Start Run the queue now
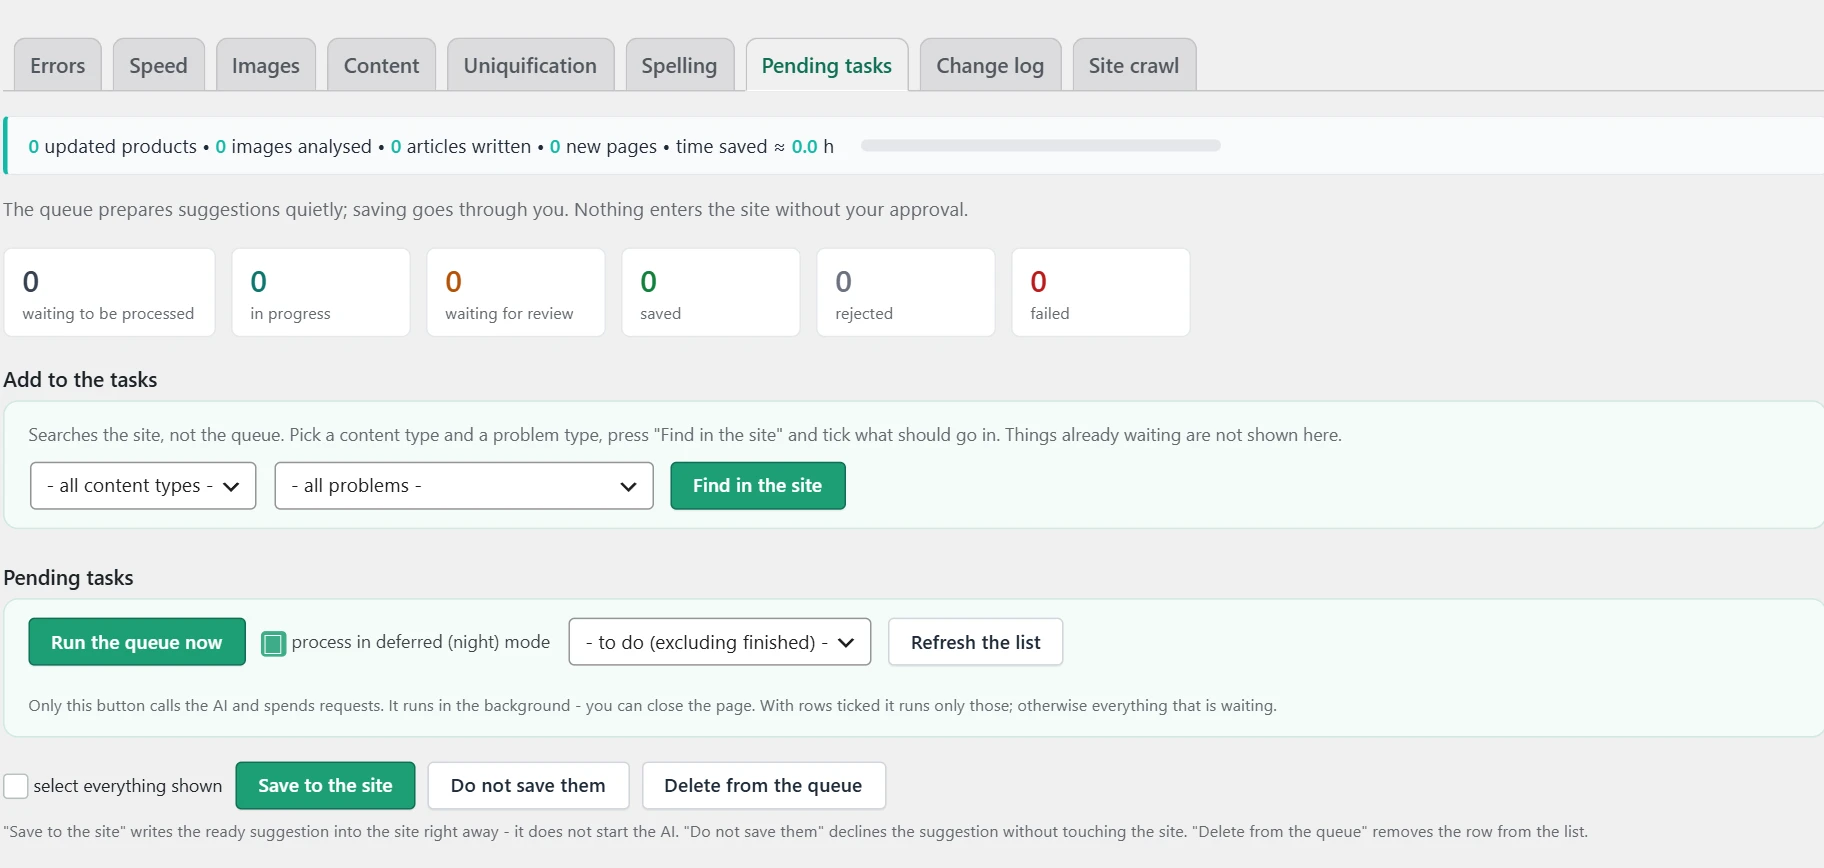The image size is (1824, 868). point(137,642)
